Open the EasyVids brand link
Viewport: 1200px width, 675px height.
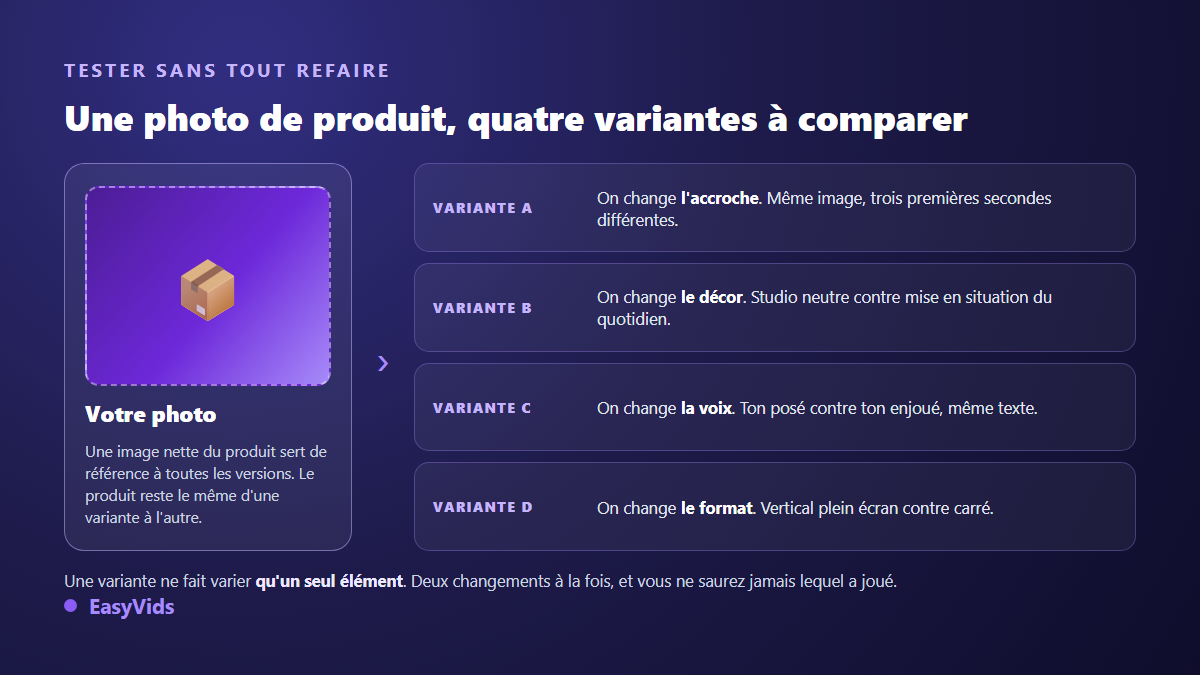131,606
